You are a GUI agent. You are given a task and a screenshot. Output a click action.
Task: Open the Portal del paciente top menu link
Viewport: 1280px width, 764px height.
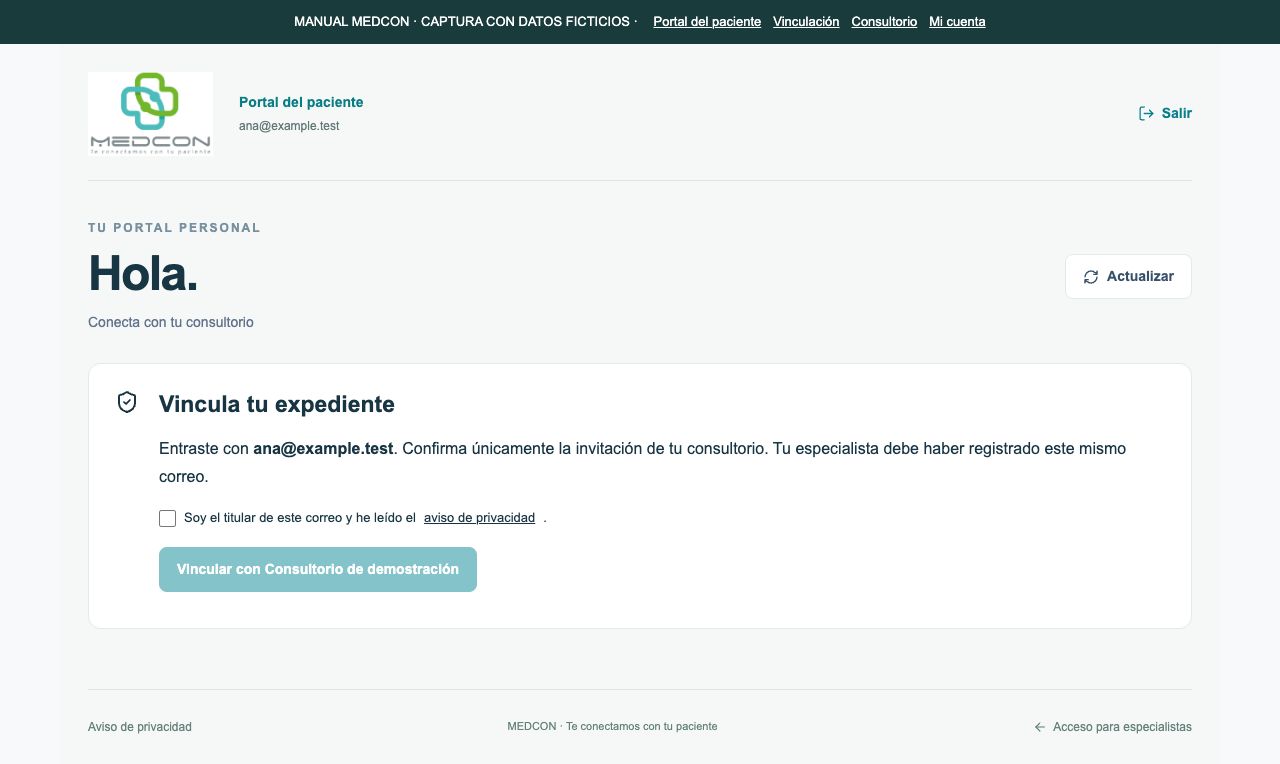707,22
